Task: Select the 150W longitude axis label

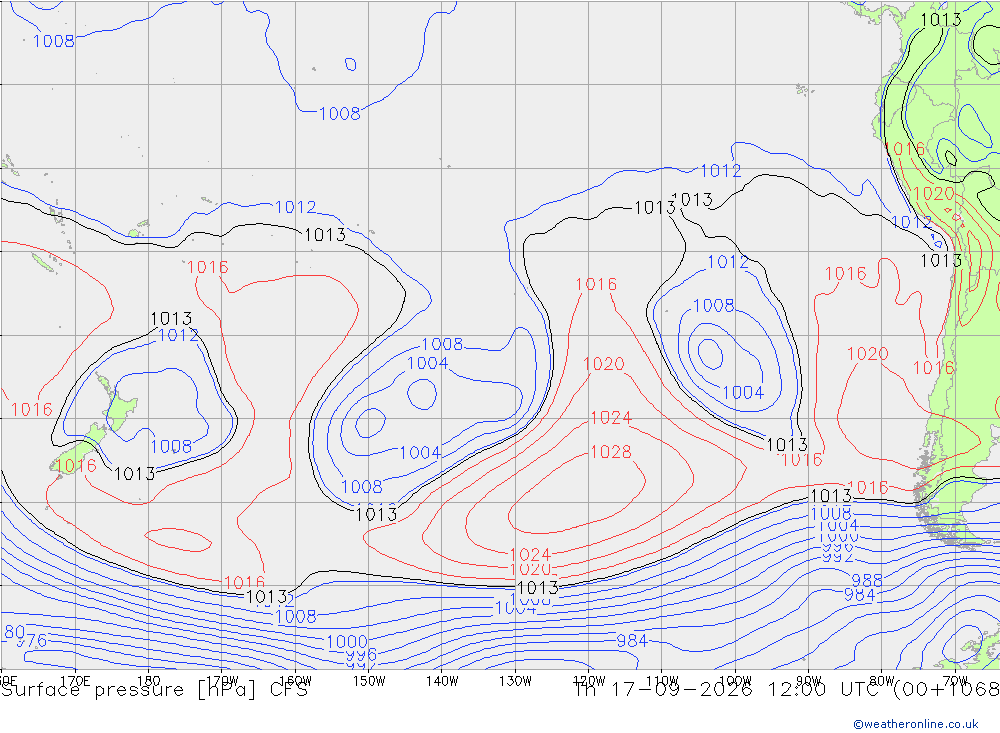Action: pyautogui.click(x=369, y=681)
